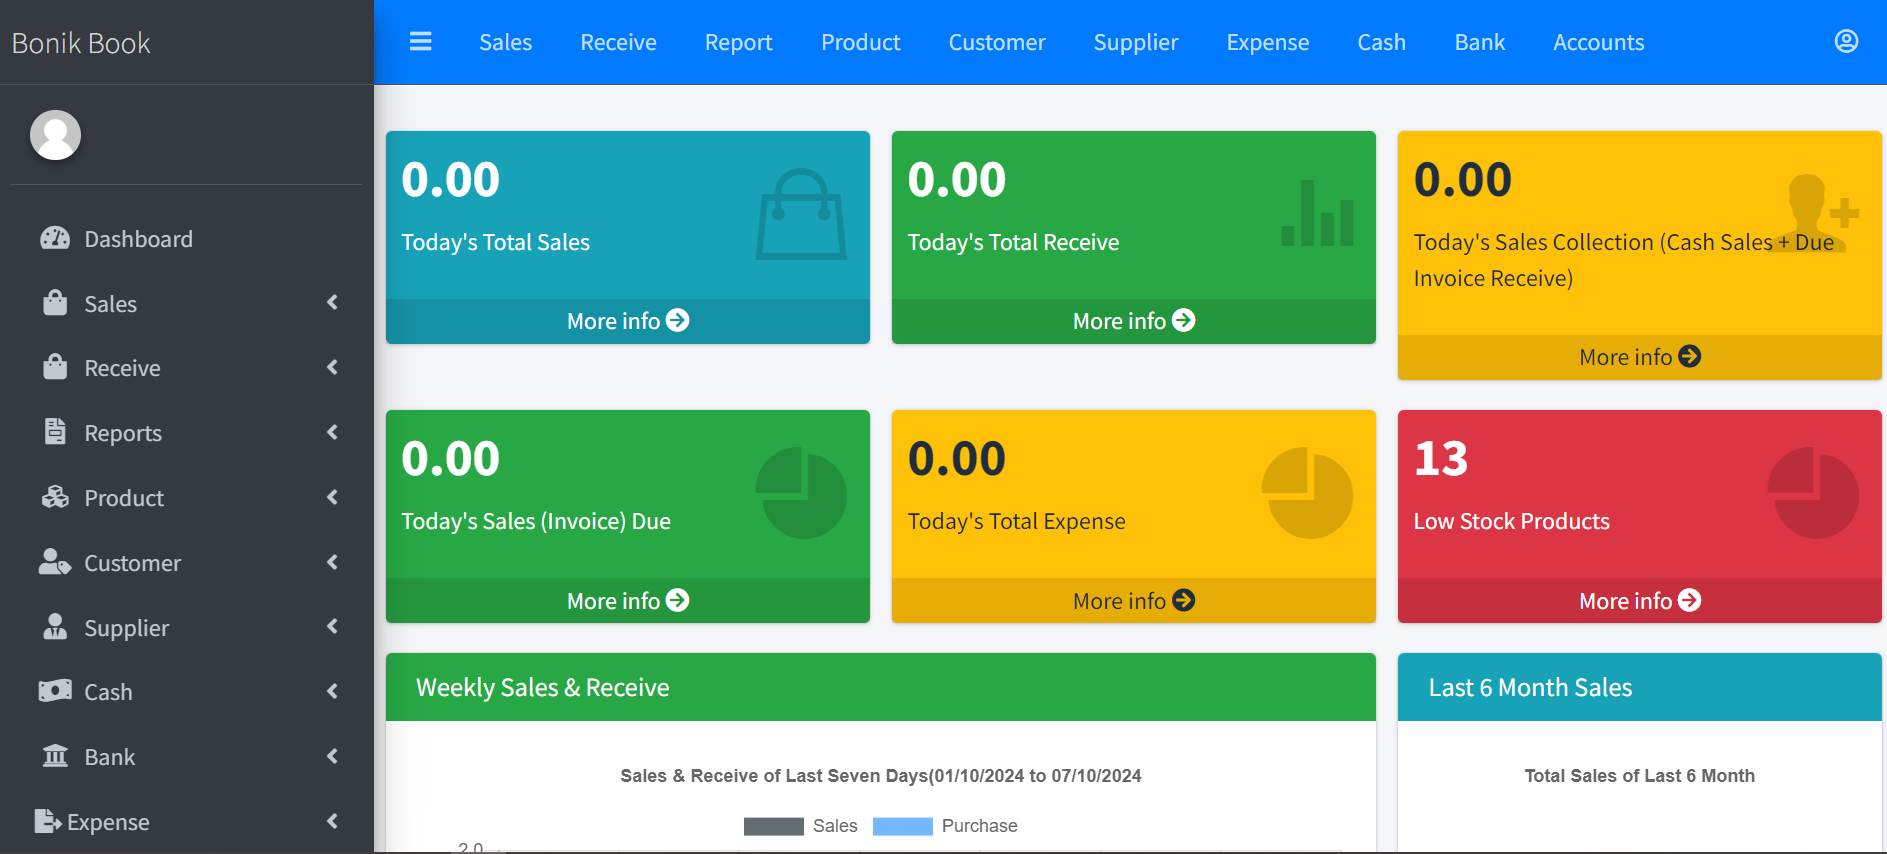This screenshot has width=1887, height=854.
Task: Click More info under Low Stock Products
Action: [1639, 601]
